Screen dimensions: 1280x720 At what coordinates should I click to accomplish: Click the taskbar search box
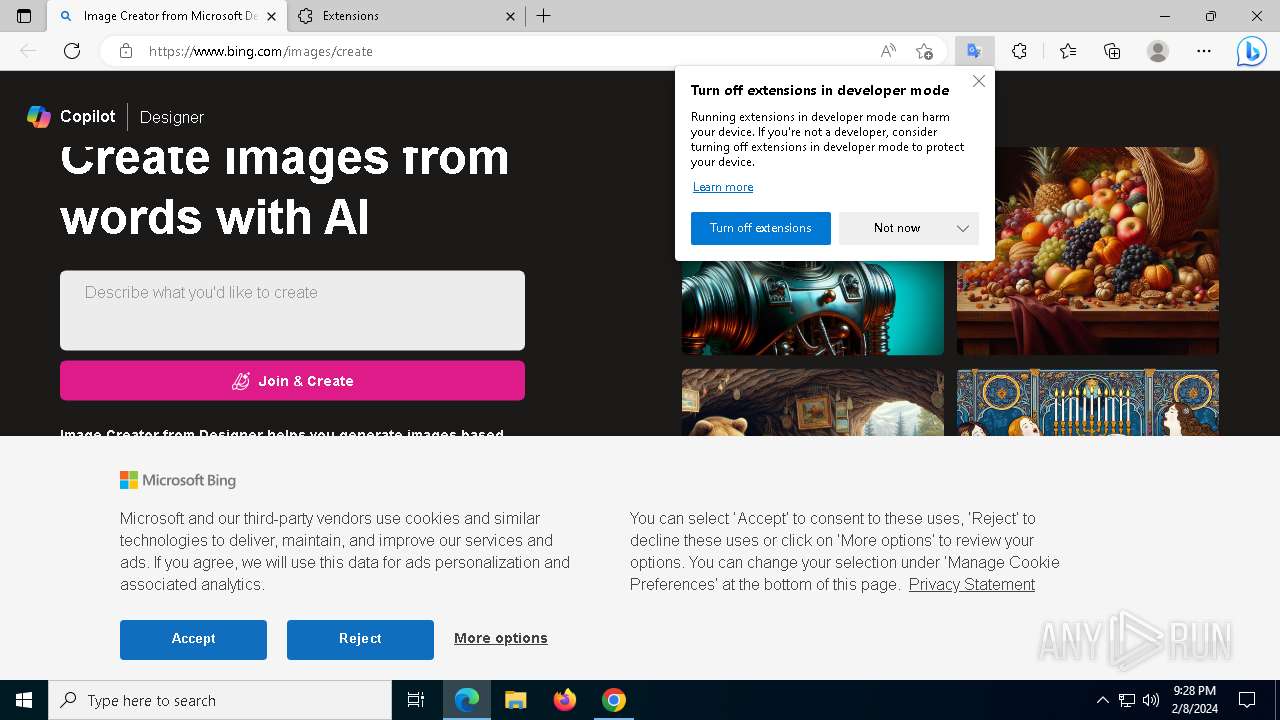pos(220,700)
